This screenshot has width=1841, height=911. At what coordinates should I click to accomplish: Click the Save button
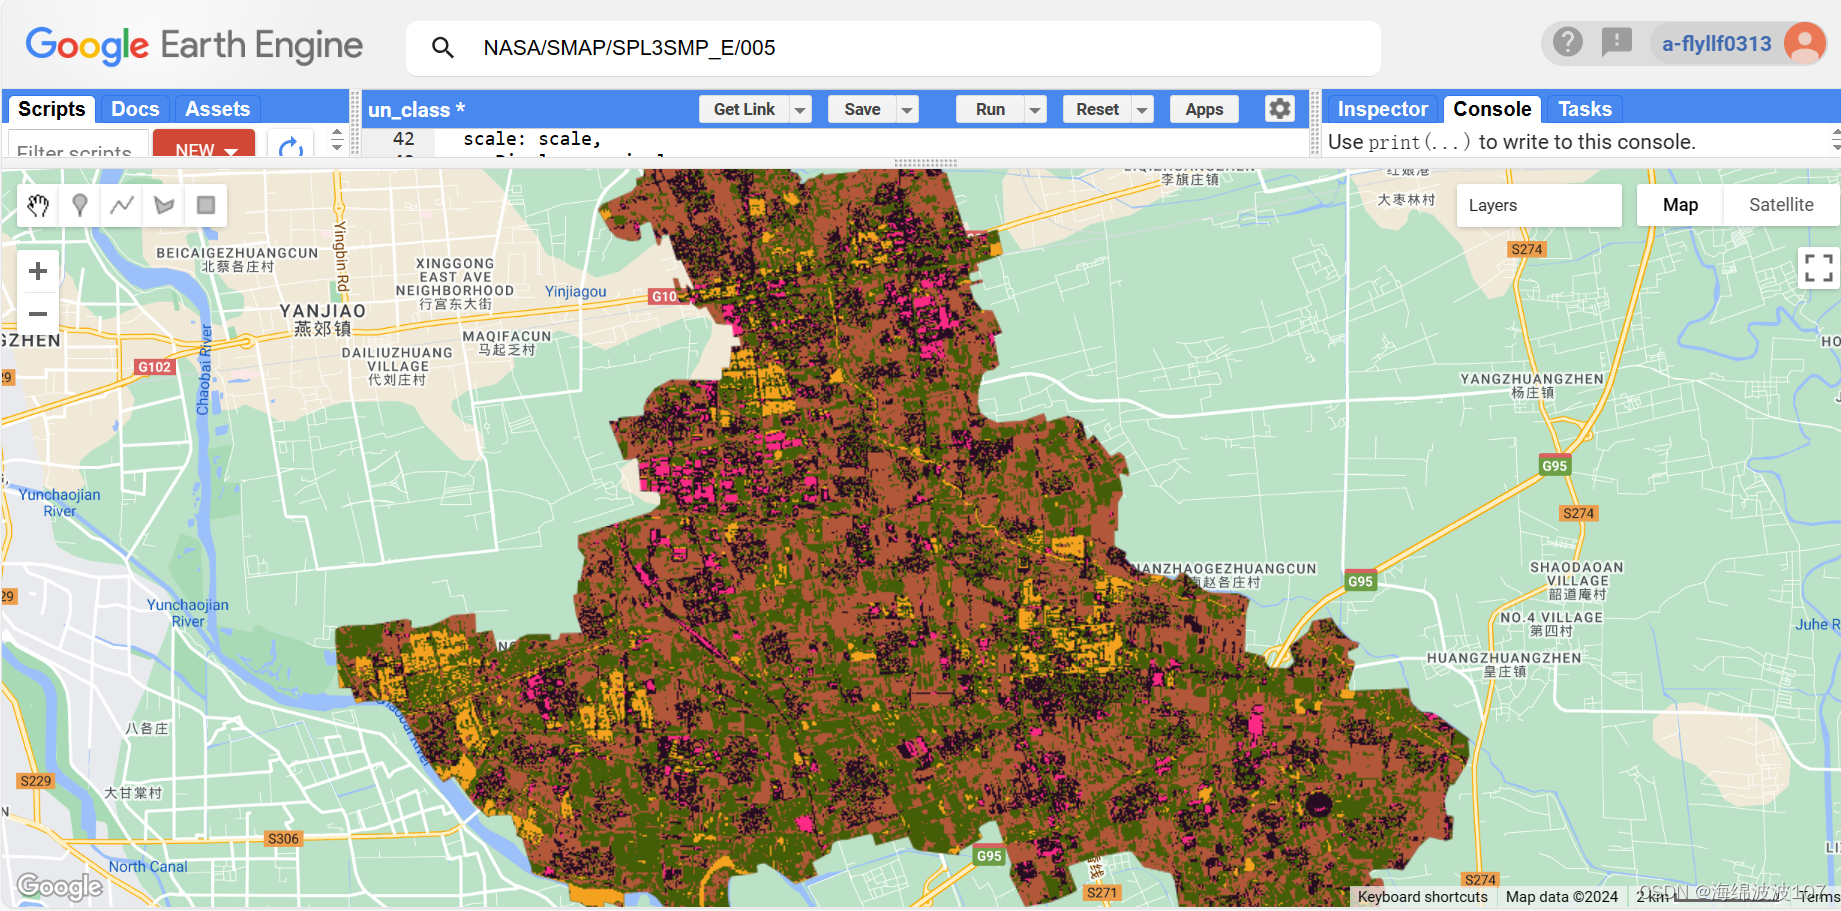862,109
